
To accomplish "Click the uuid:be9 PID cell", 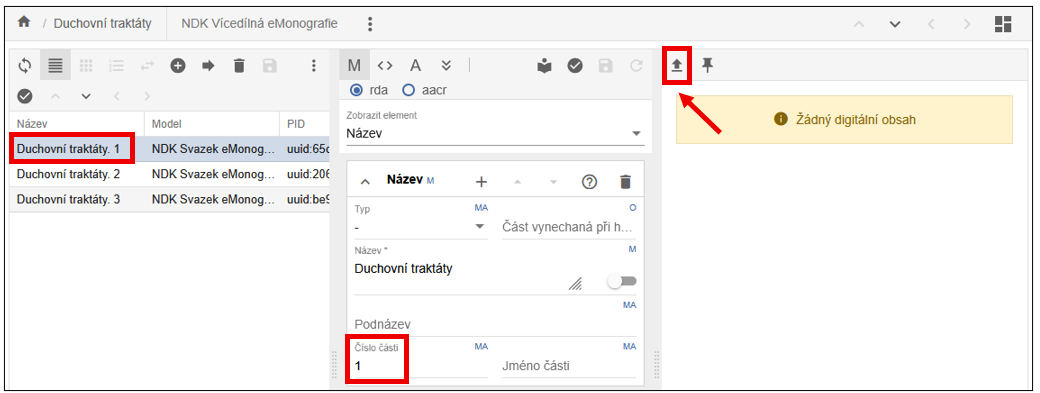I will click(x=308, y=199).
